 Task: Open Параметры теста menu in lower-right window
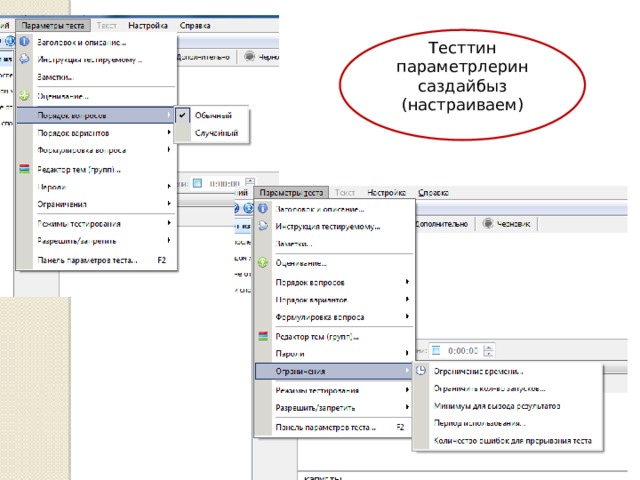[291, 192]
